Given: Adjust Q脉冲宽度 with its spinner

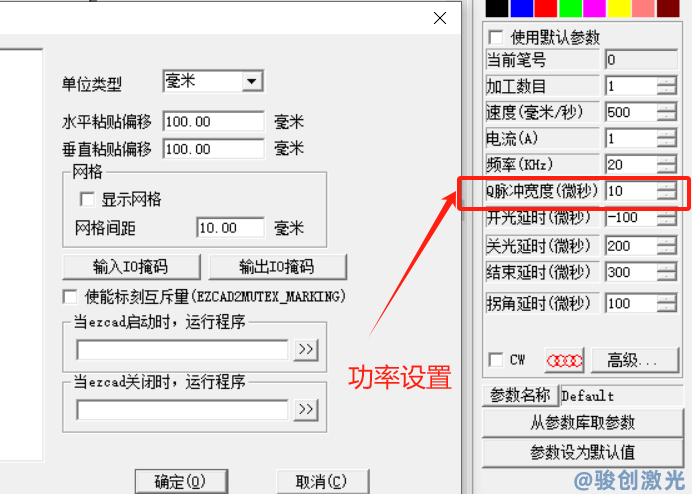Looking at the screenshot, I should (667, 191).
